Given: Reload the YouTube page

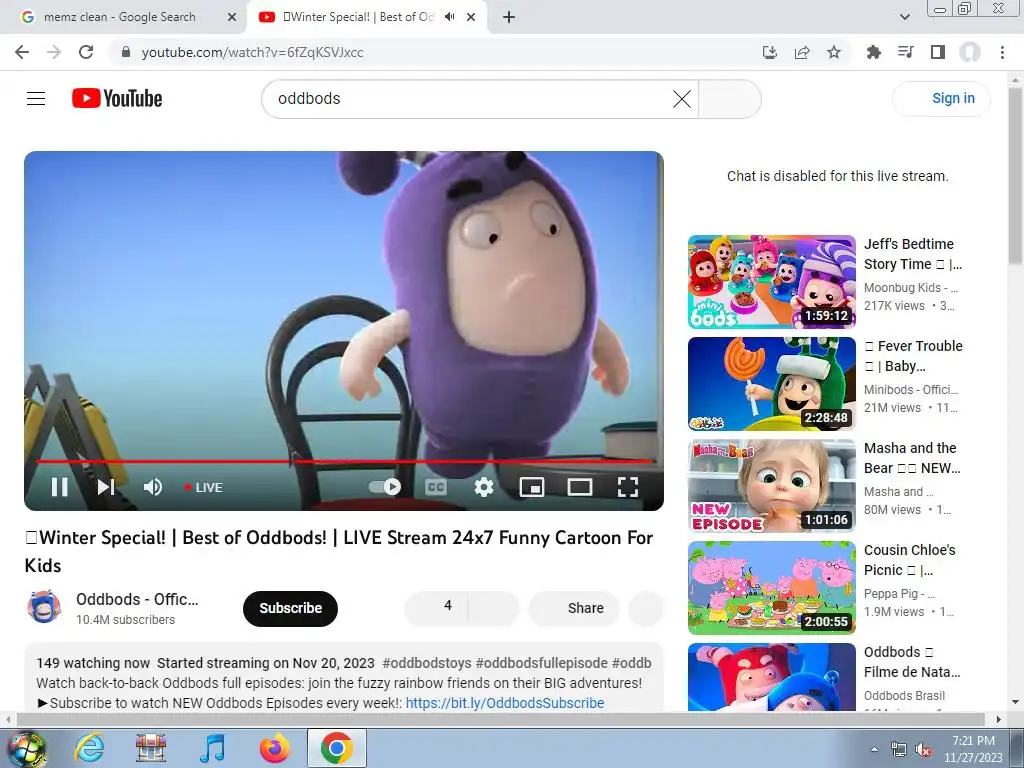Looking at the screenshot, I should tap(86, 52).
